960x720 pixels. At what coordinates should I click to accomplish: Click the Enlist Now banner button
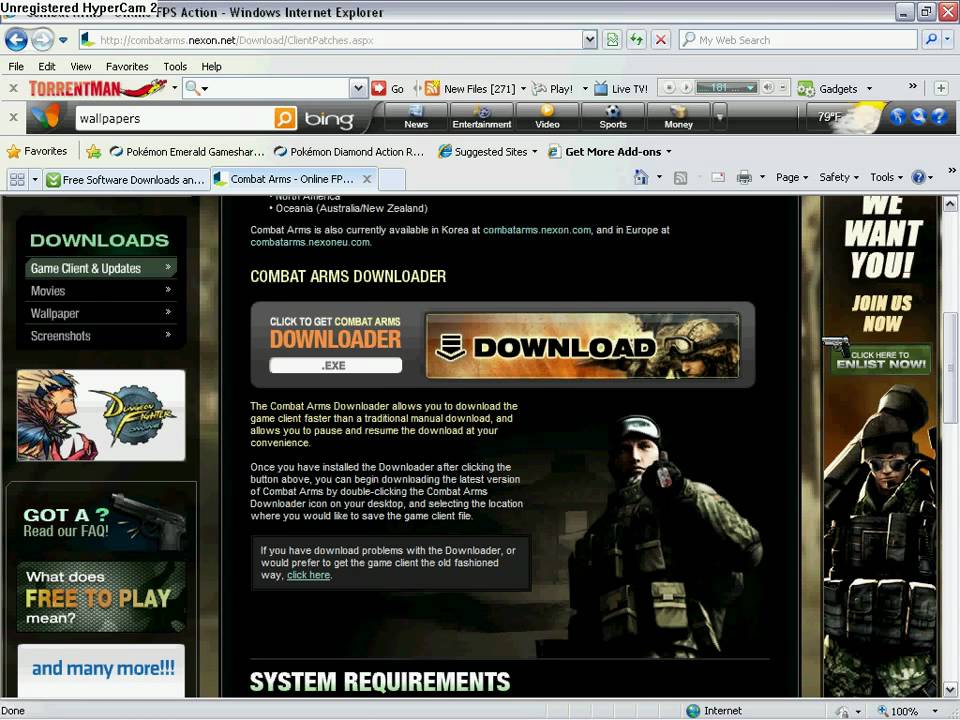pos(880,358)
